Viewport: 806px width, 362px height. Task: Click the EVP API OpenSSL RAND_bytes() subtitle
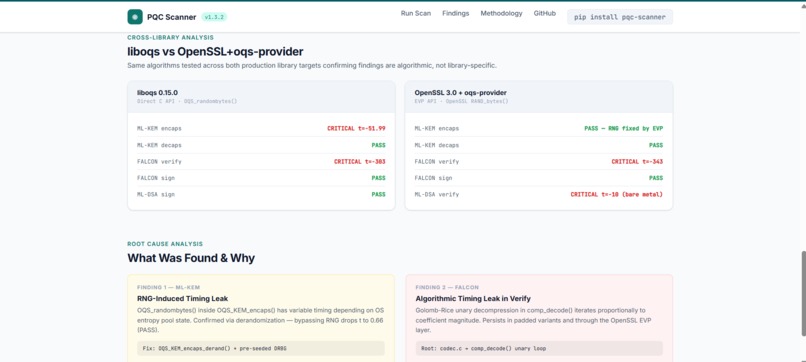coord(461,101)
